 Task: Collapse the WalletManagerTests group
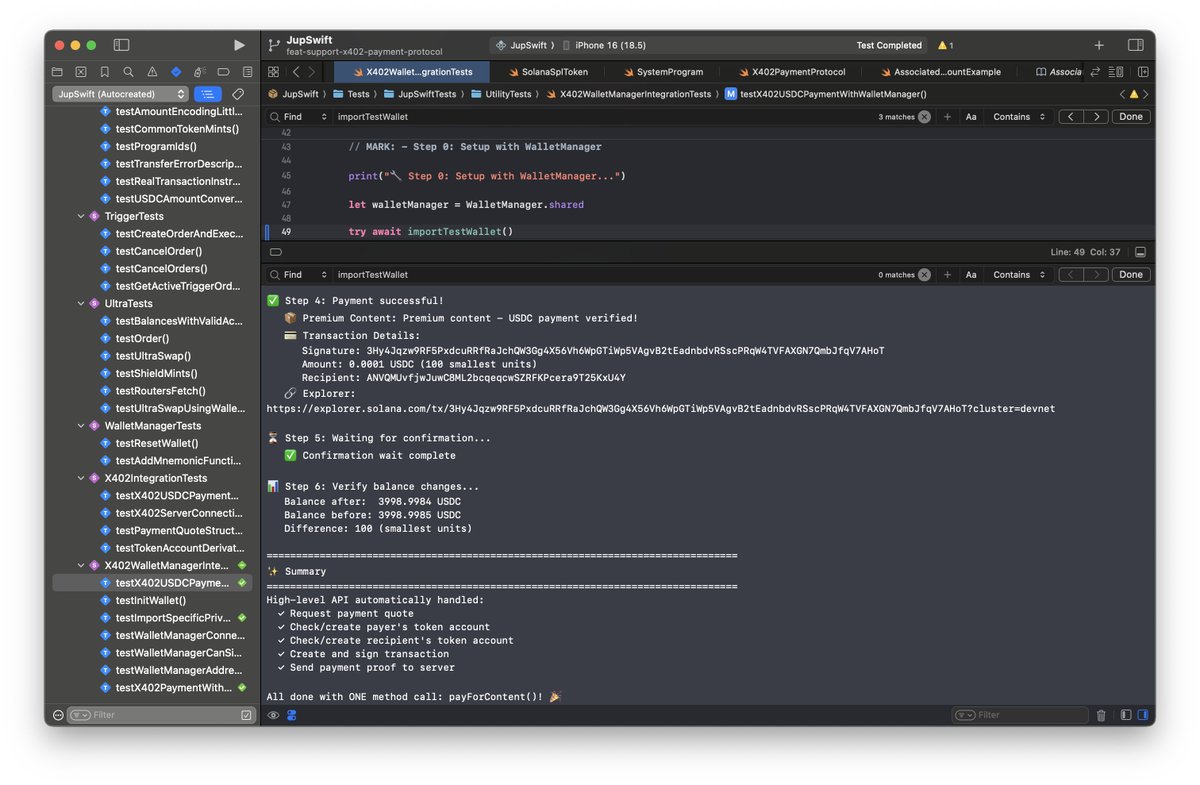[x=81, y=425]
